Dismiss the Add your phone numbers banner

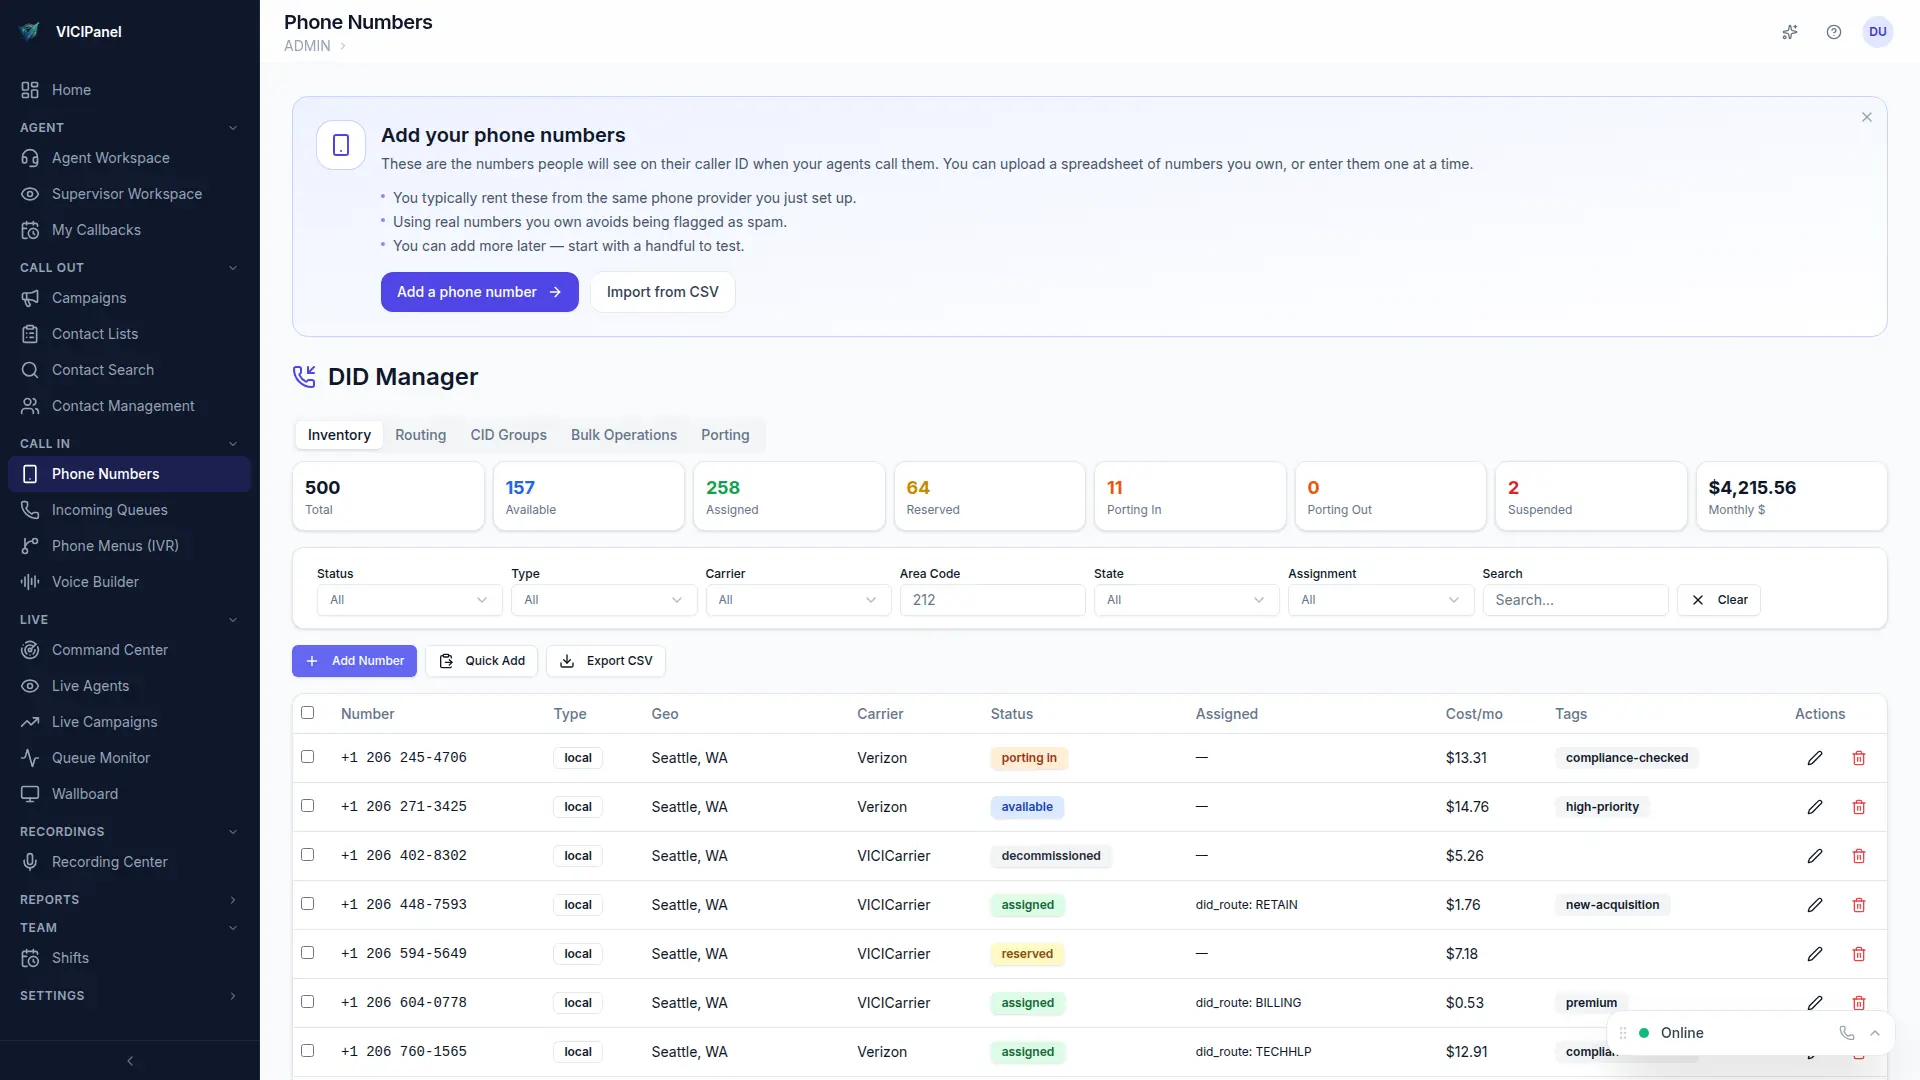[x=1866, y=118]
